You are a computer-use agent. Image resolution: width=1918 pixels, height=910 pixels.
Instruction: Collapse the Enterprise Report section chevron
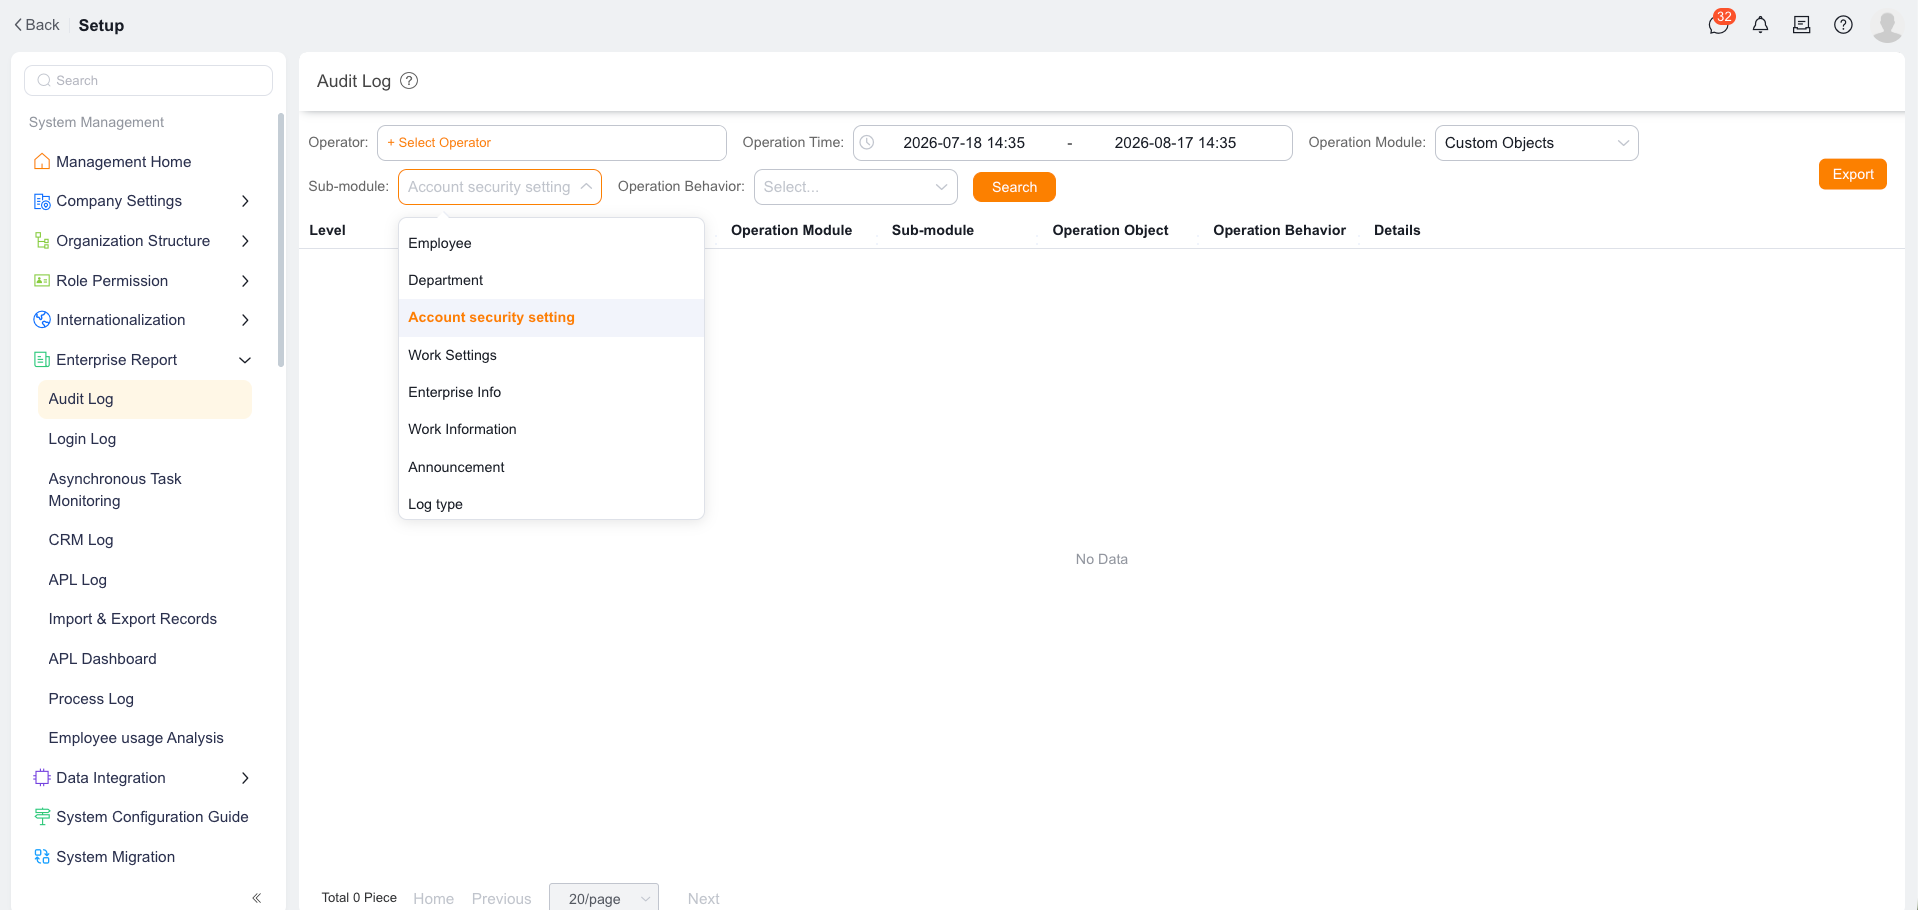(245, 360)
